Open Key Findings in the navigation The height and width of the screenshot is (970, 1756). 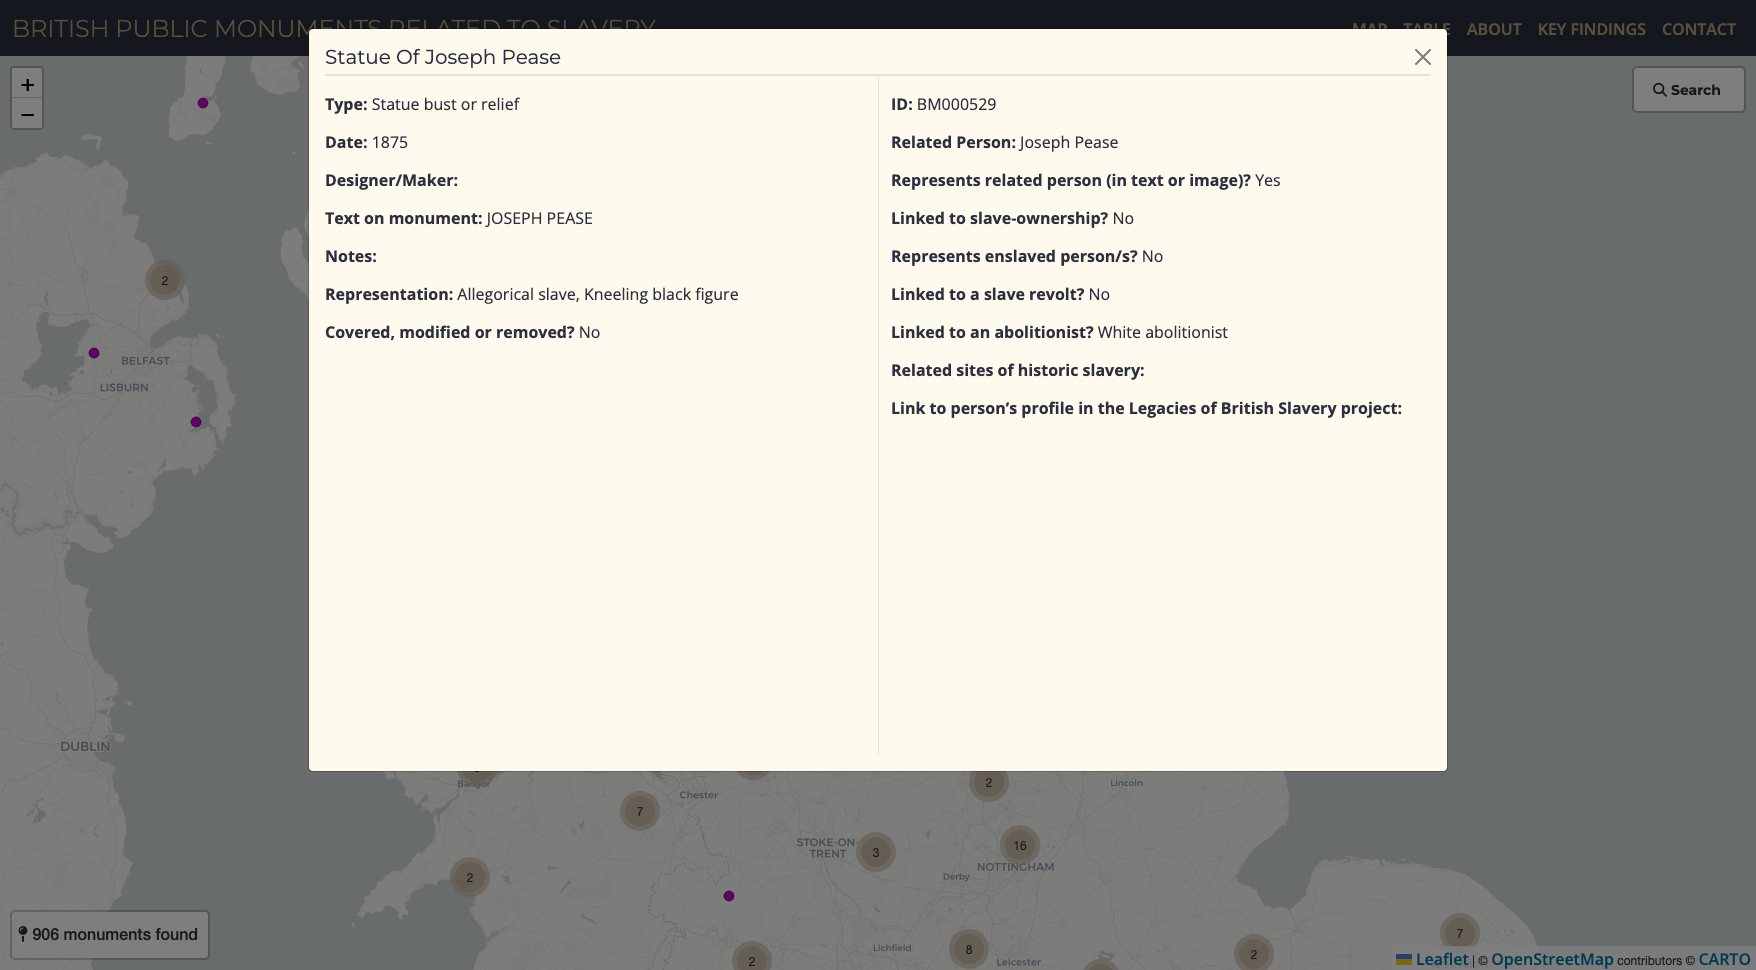pyautogui.click(x=1591, y=29)
